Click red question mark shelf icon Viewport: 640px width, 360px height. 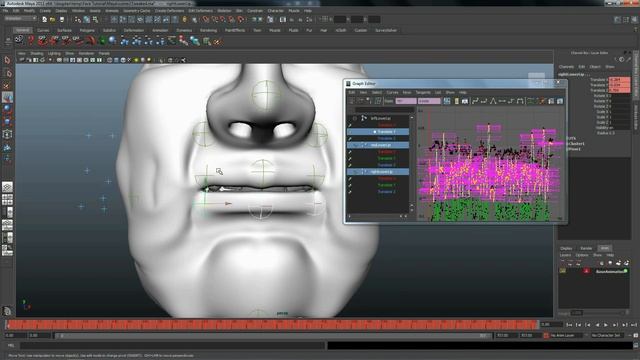pos(31,40)
